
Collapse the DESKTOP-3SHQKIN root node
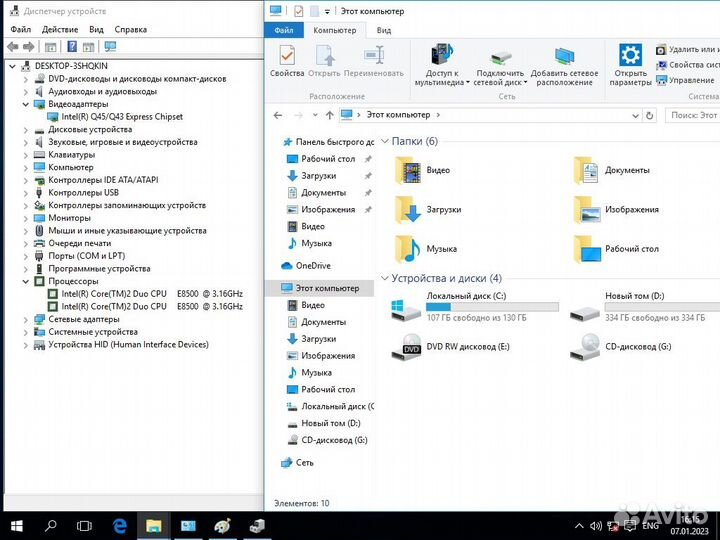click(x=12, y=66)
